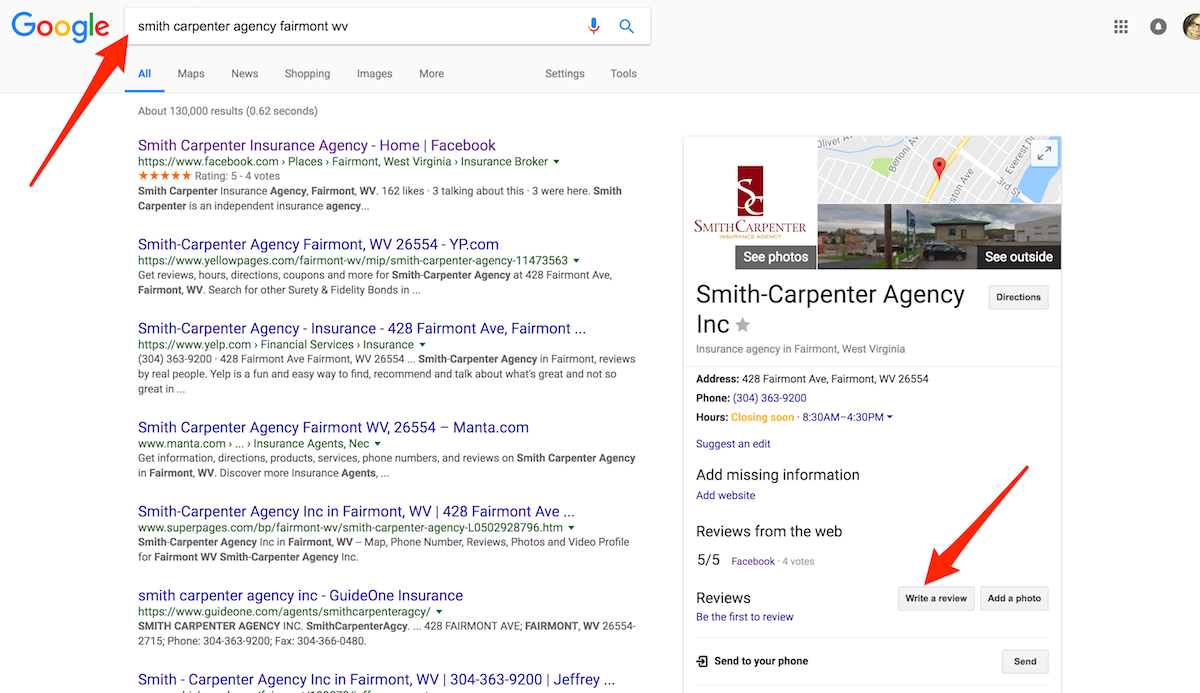The width and height of the screenshot is (1200, 693).
Task: Expand business hours dropdown
Action: coord(890,418)
